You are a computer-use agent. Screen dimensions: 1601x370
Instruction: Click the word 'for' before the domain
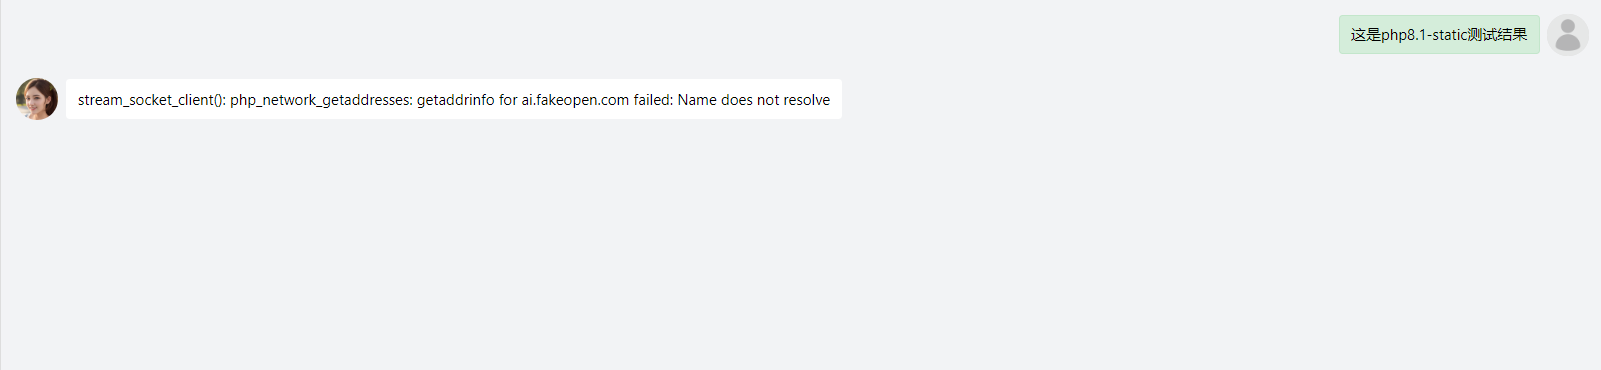(508, 100)
